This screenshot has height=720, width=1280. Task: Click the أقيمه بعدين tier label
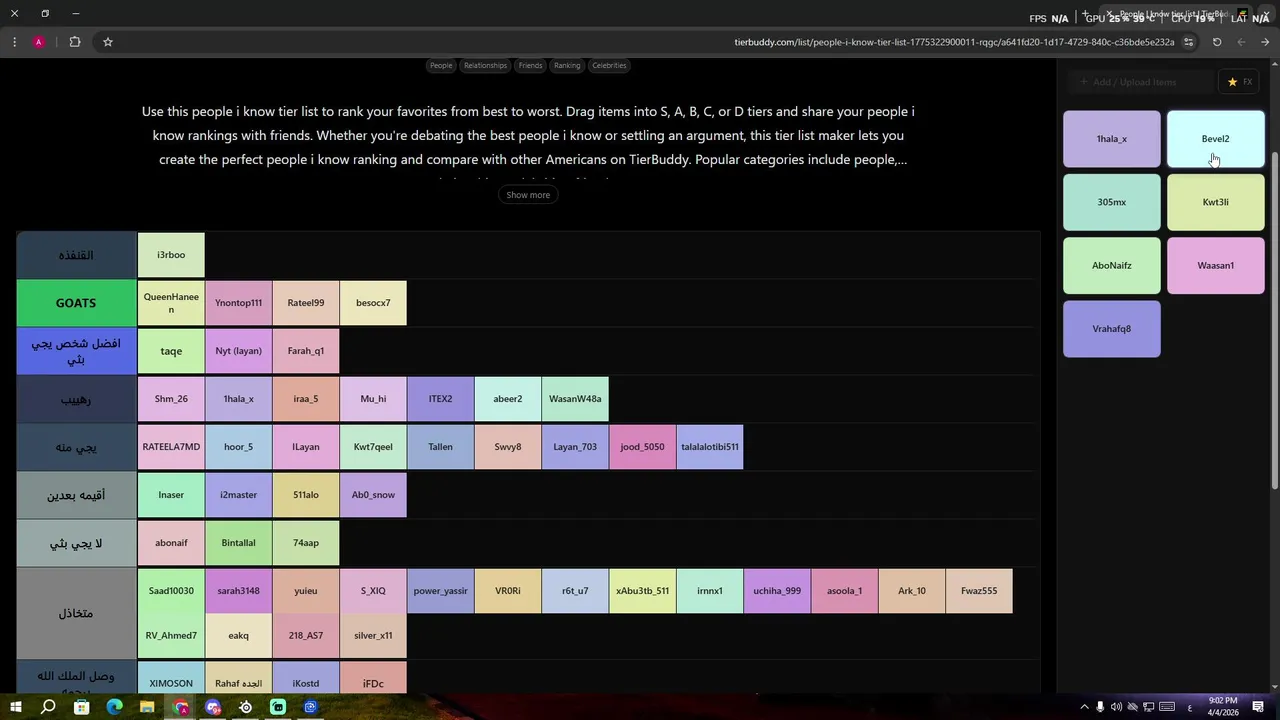(x=76, y=495)
